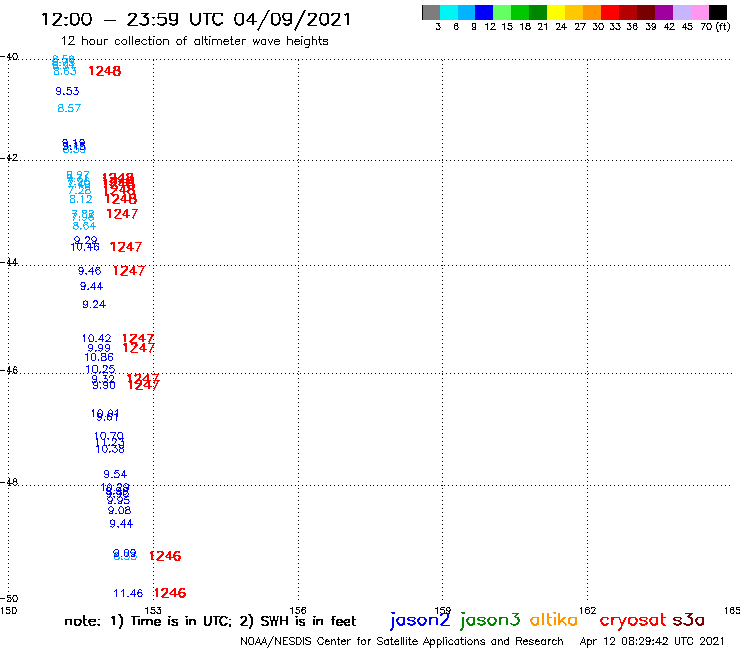Click the 10.42 wave height value
The width and height of the screenshot is (740, 650).
click(96, 338)
